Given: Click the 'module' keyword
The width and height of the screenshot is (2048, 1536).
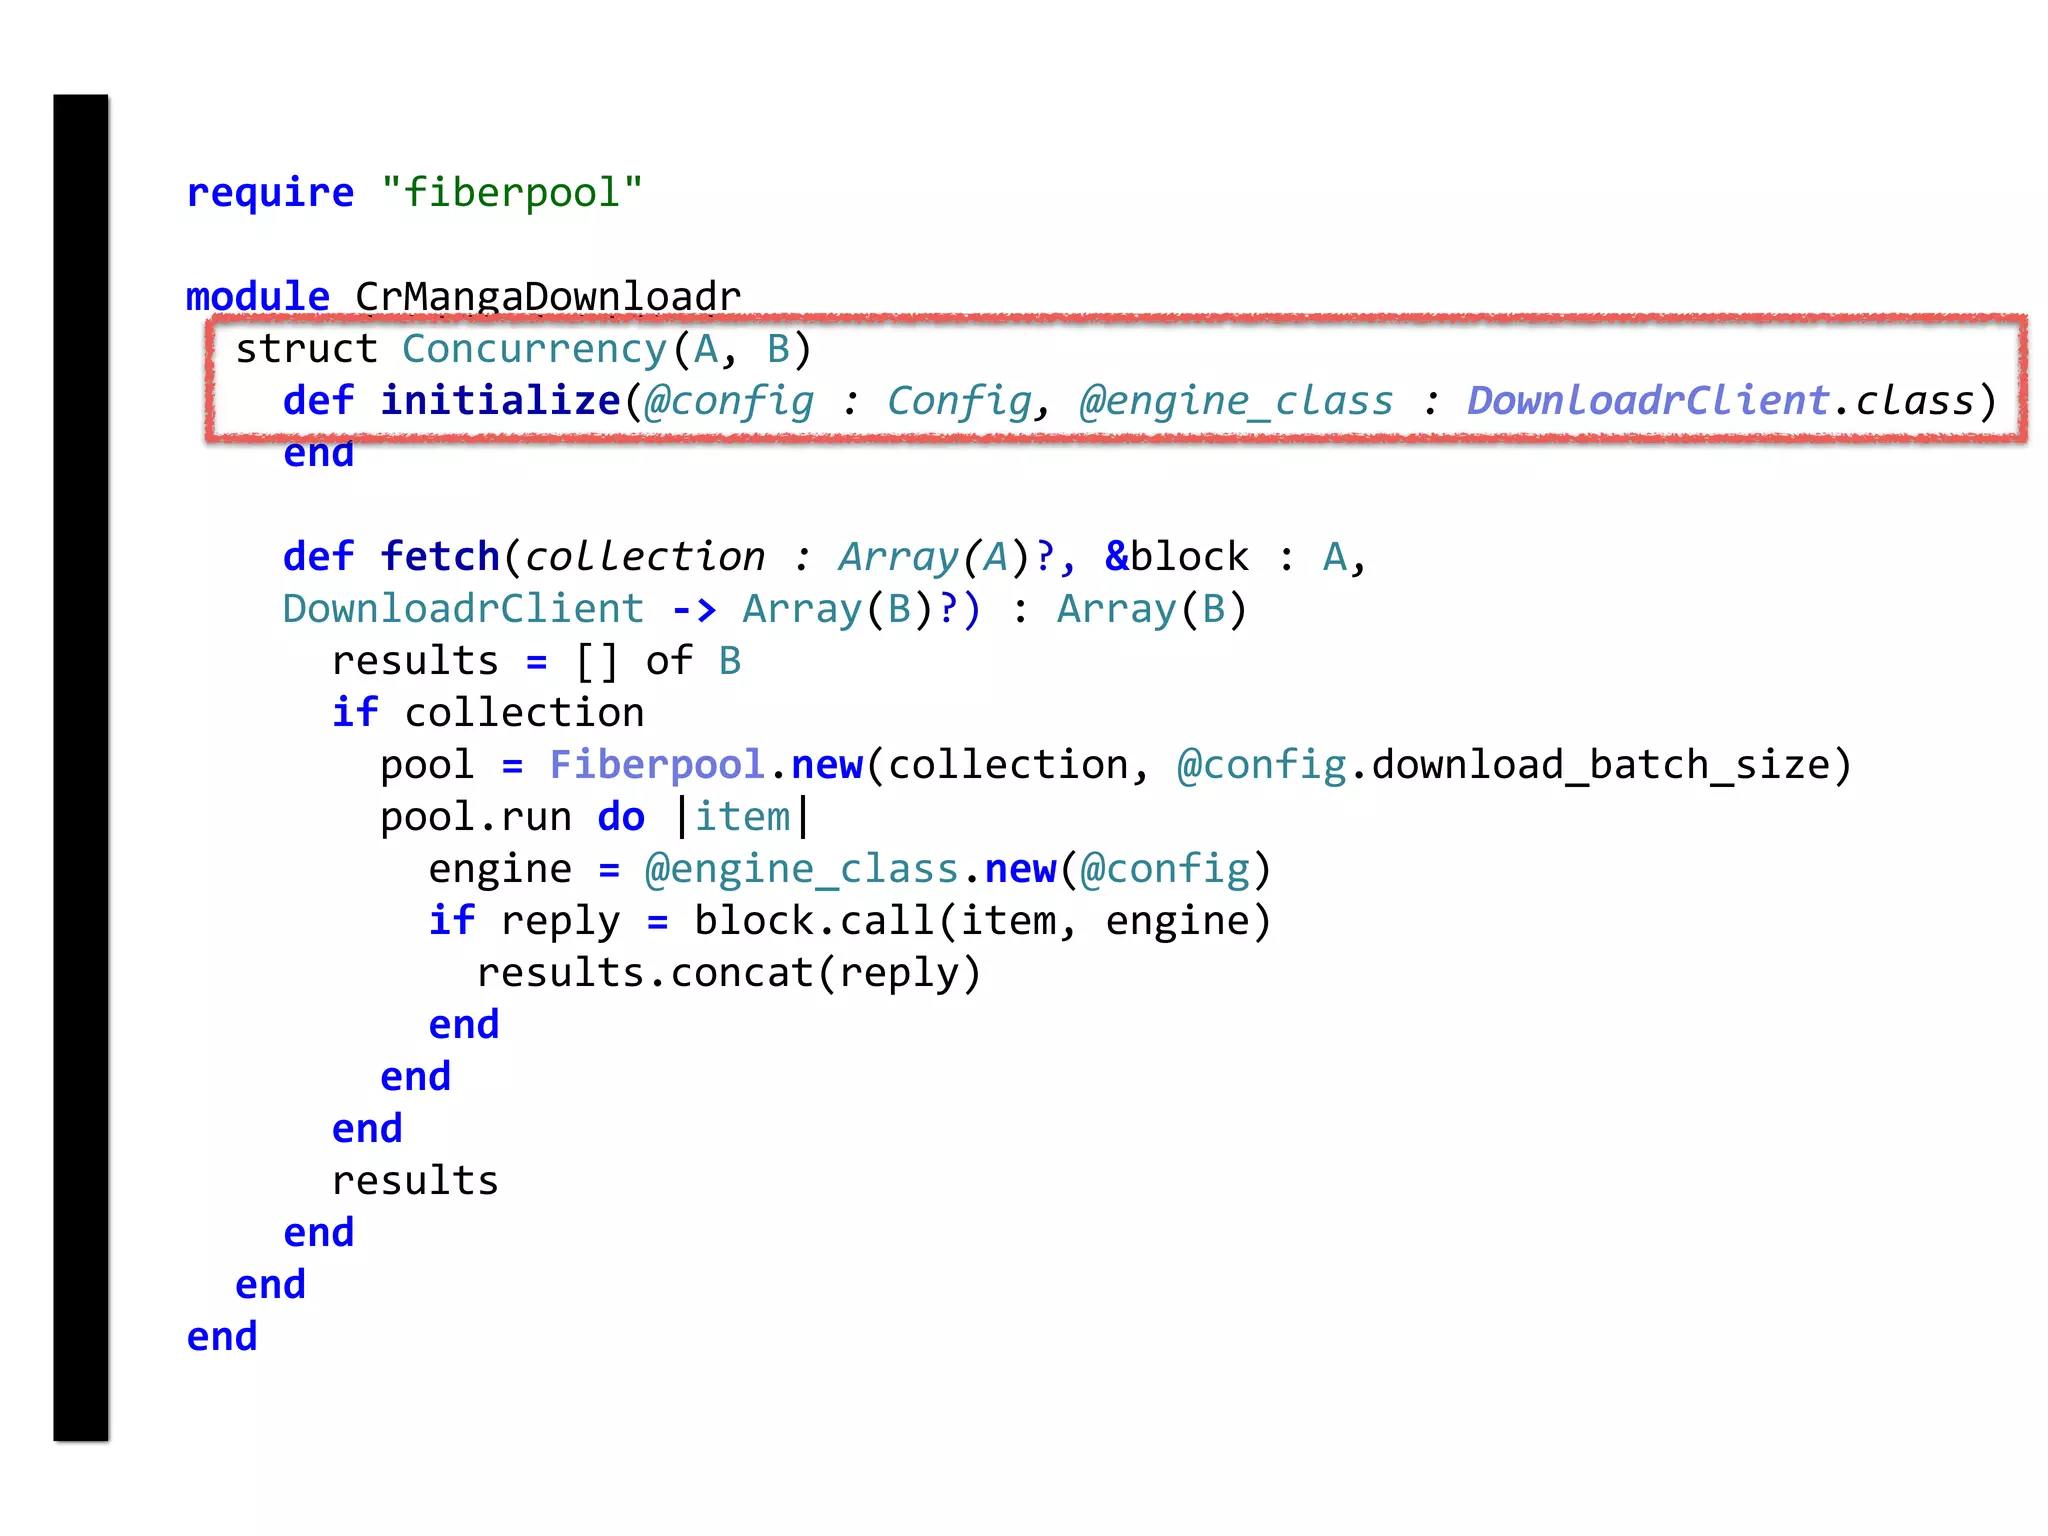Looking at the screenshot, I should 258,296.
